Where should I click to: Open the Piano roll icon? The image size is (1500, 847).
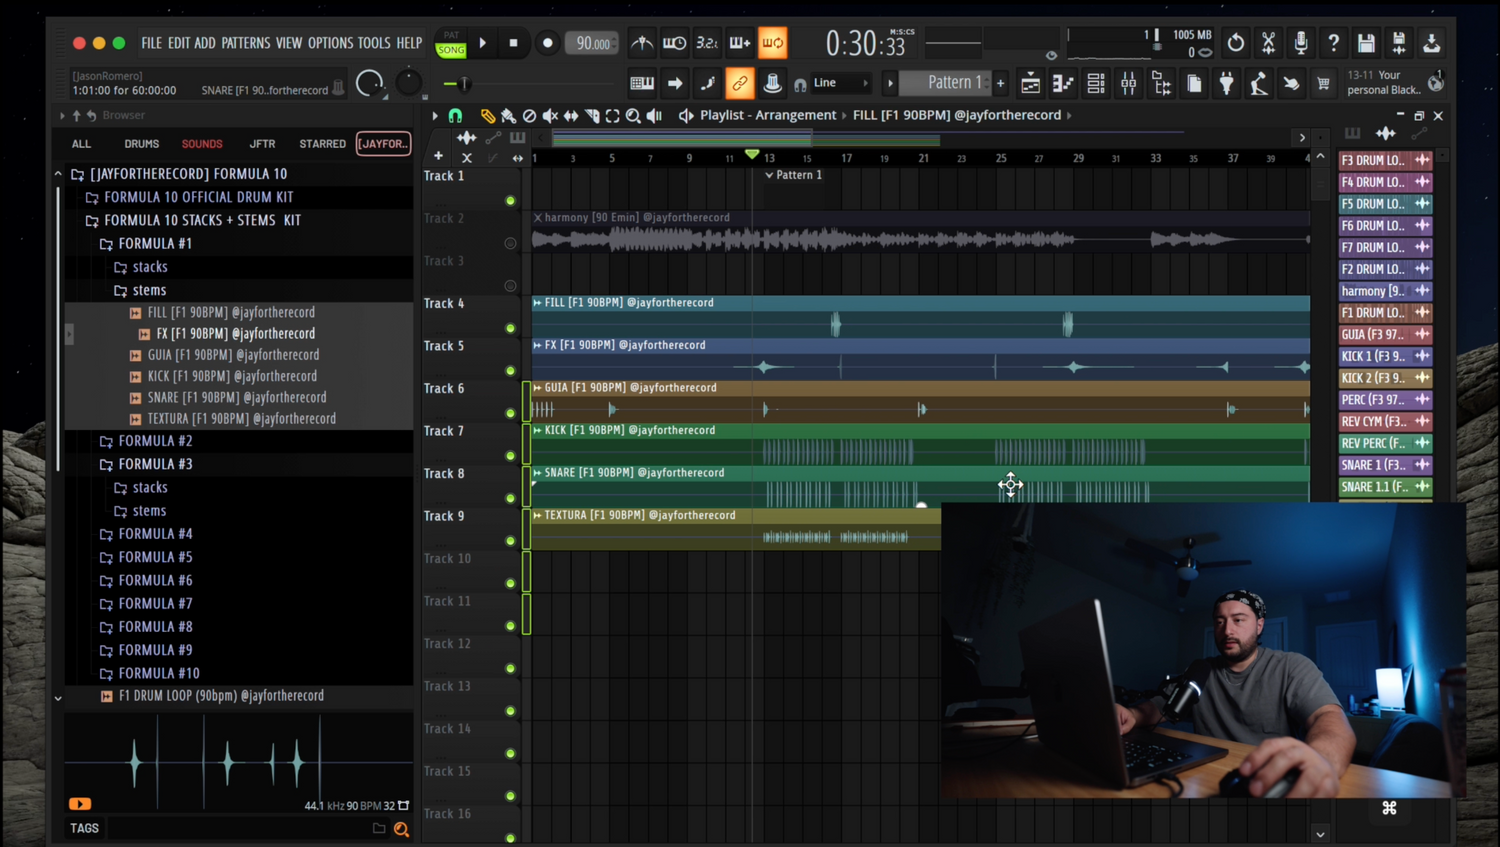pos(1063,84)
